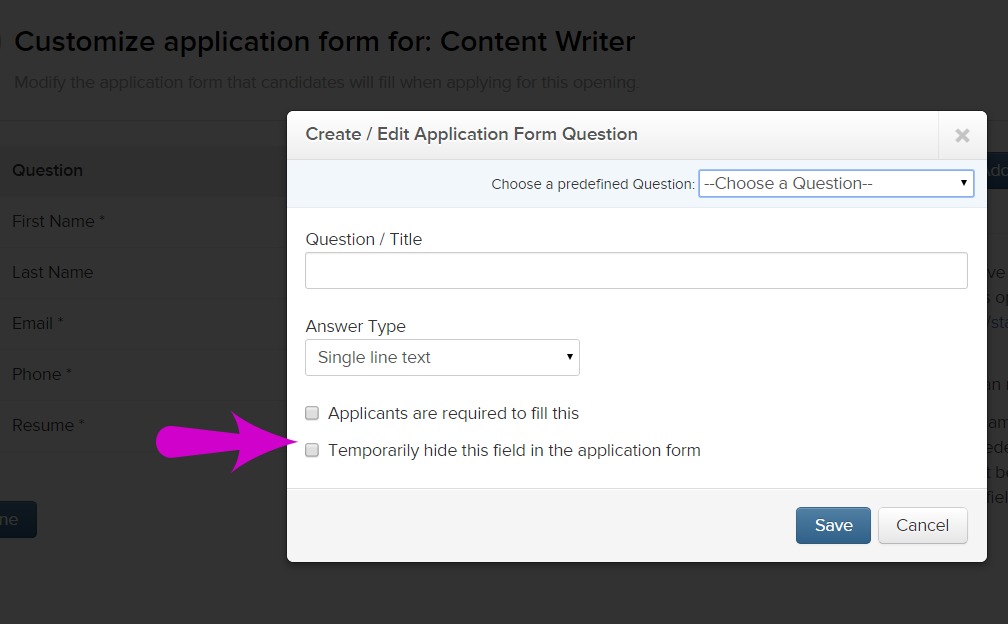Screen dimensions: 1008x624
Task: Click the Choose a predefined Question label
Action: pyautogui.click(x=593, y=184)
